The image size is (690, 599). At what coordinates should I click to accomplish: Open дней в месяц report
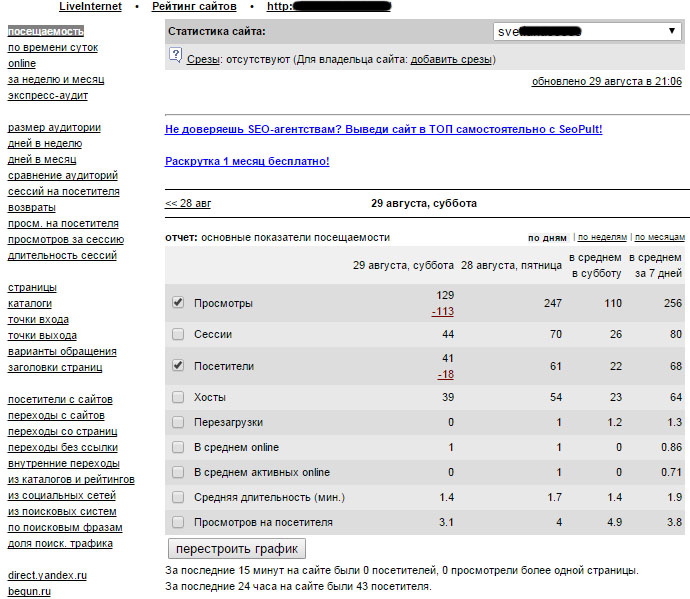click(42, 159)
